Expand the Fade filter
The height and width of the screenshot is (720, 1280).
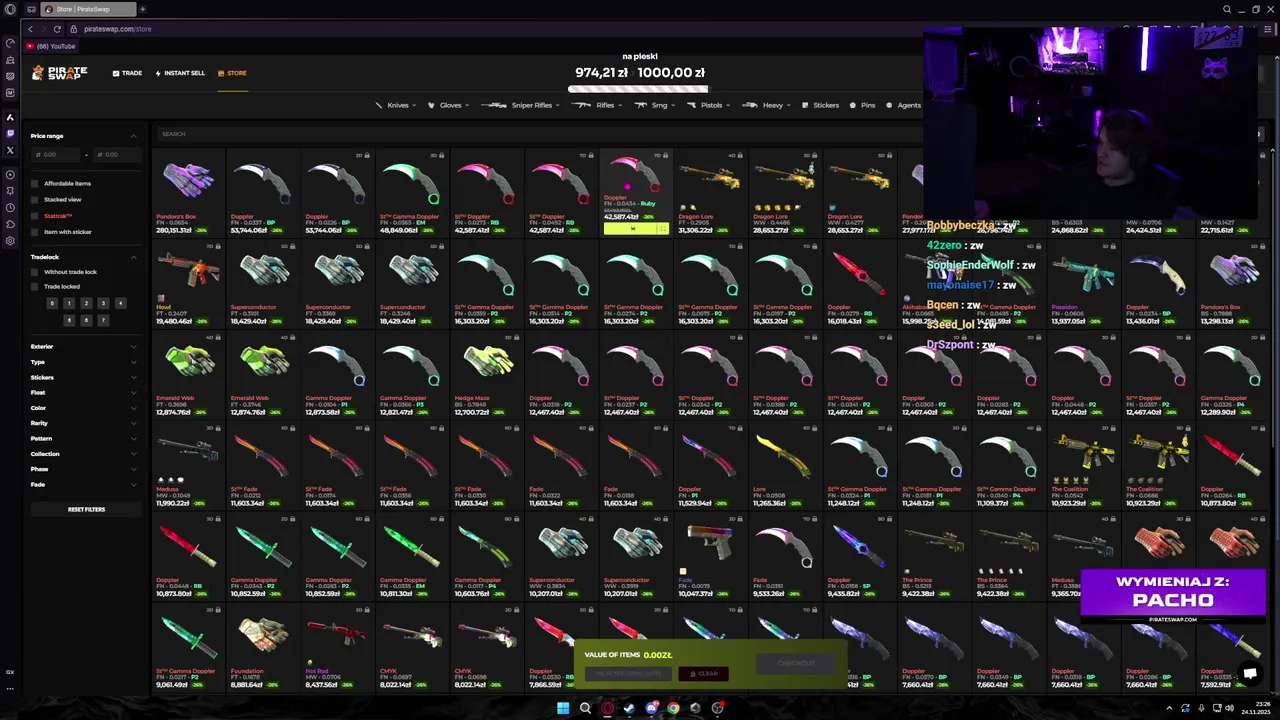(x=85, y=484)
